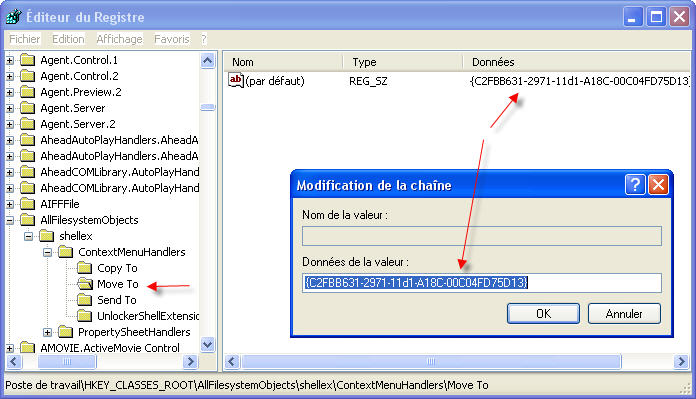Open the Edition menu
696x399 pixels.
pos(68,39)
